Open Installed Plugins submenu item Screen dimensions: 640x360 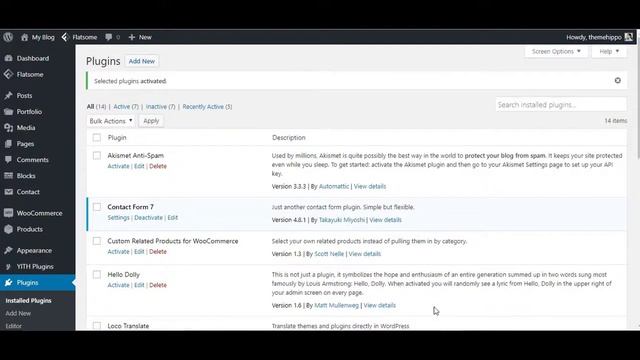point(29,300)
